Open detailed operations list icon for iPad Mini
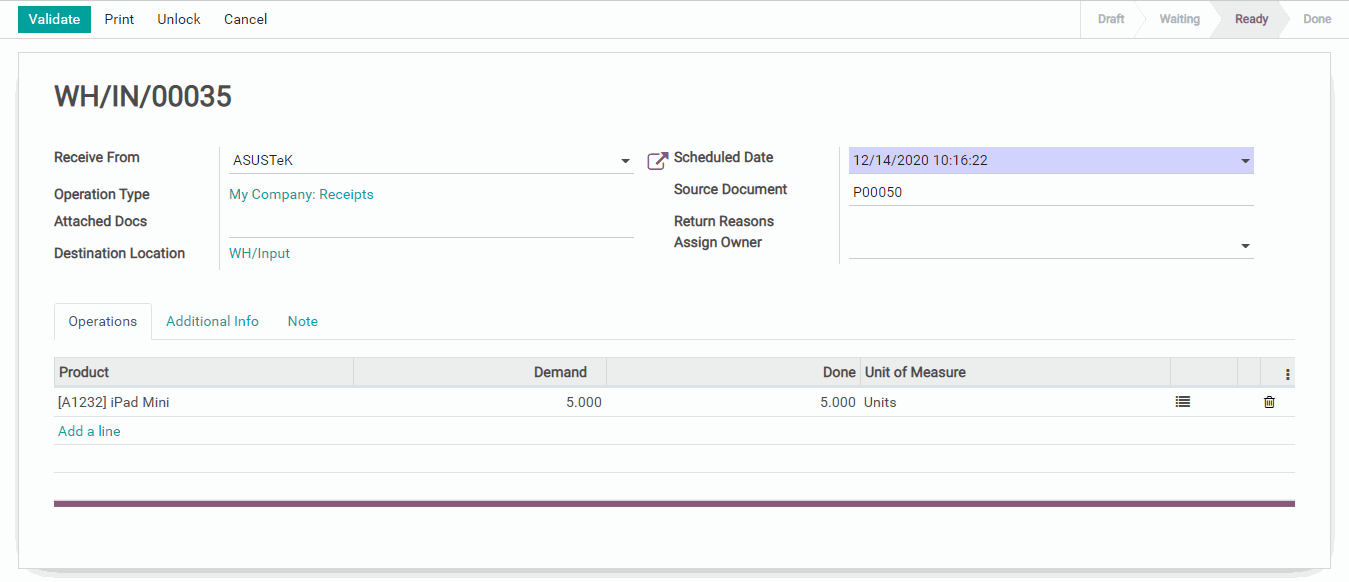This screenshot has width=1349, height=582. tap(1183, 402)
